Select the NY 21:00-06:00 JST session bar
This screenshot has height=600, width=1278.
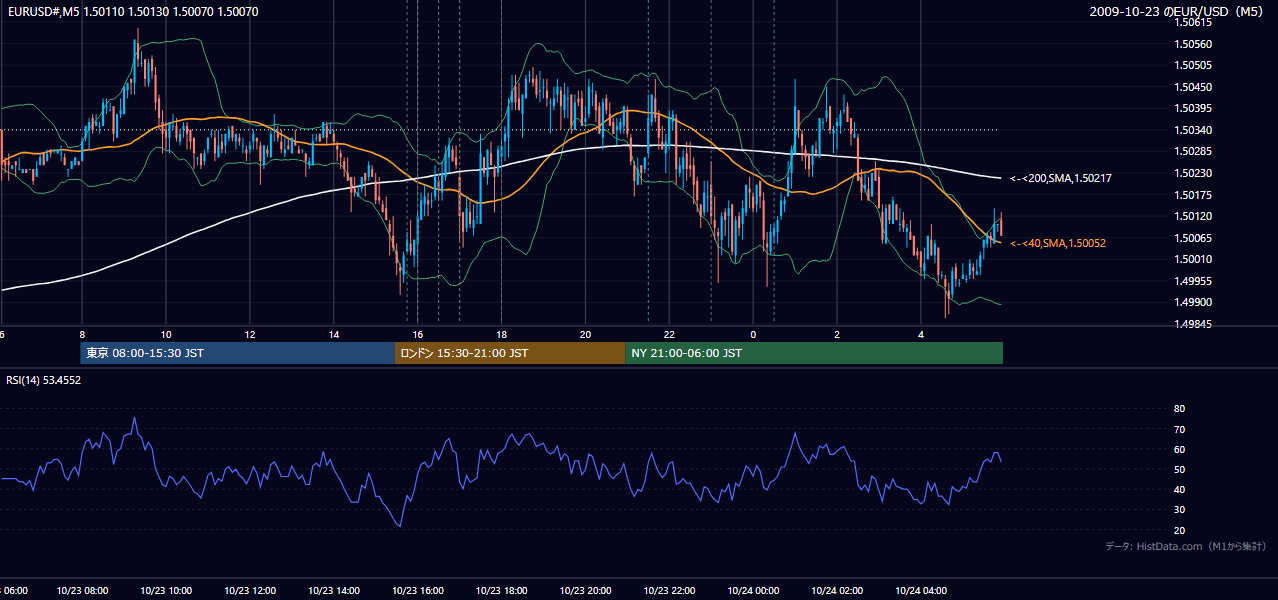(x=814, y=353)
